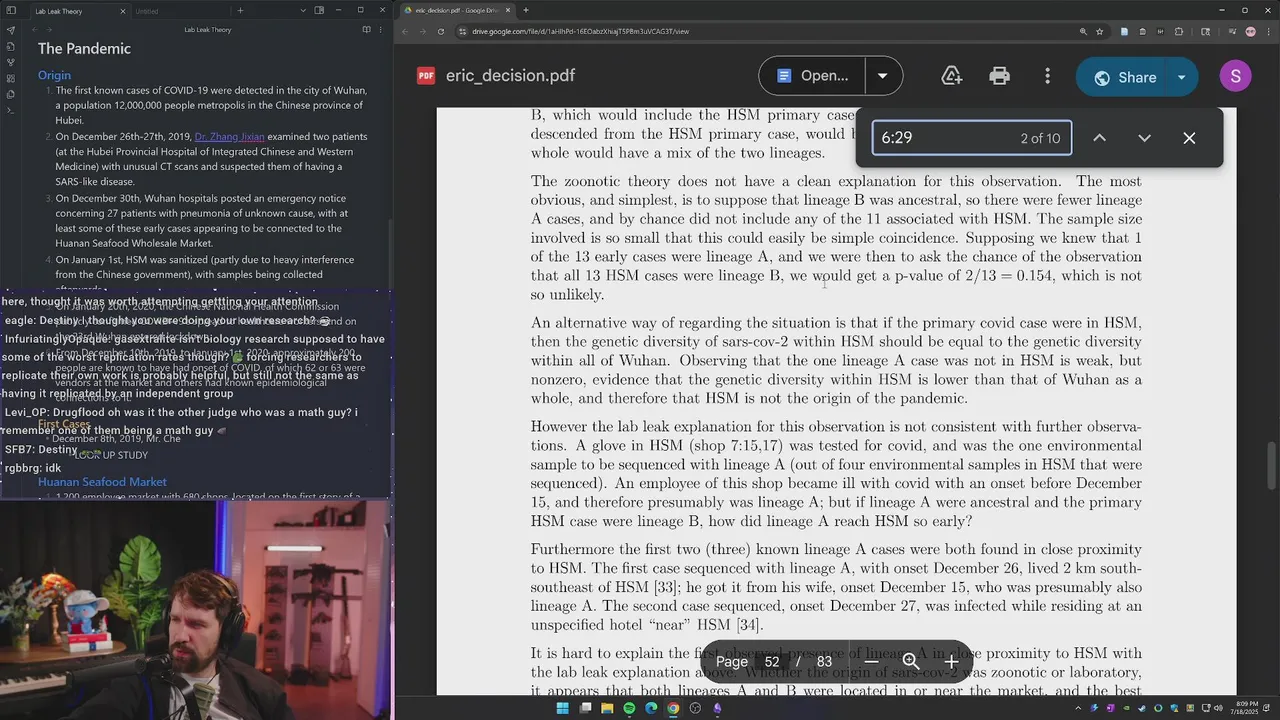Zoom out the PDF with minus button
The image size is (1280, 720).
pyautogui.click(x=871, y=661)
